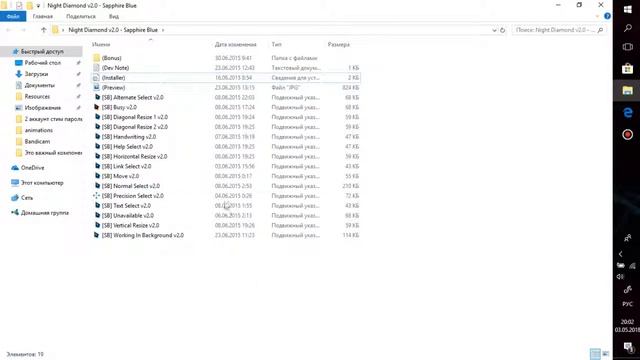Viewport: 640px width, 360px height.
Task: Open Resources folder in navigation pane
Action: [37, 96]
